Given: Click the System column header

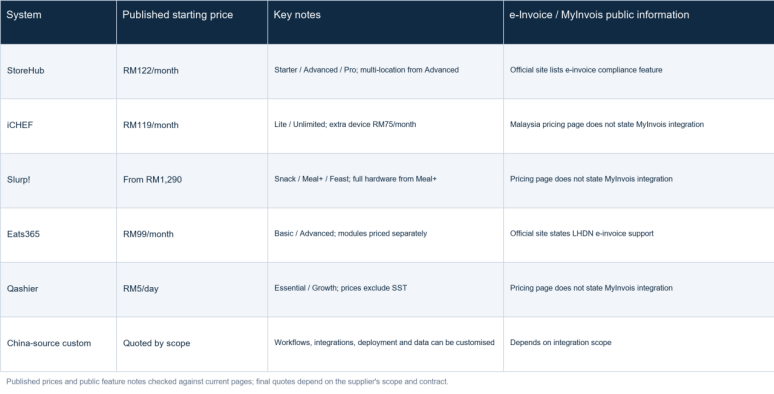Looking at the screenshot, I should point(58,22).
